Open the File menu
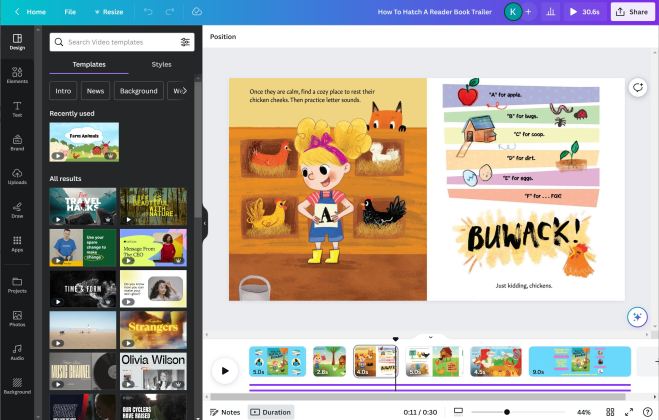The height and width of the screenshot is (420, 659). [70, 12]
